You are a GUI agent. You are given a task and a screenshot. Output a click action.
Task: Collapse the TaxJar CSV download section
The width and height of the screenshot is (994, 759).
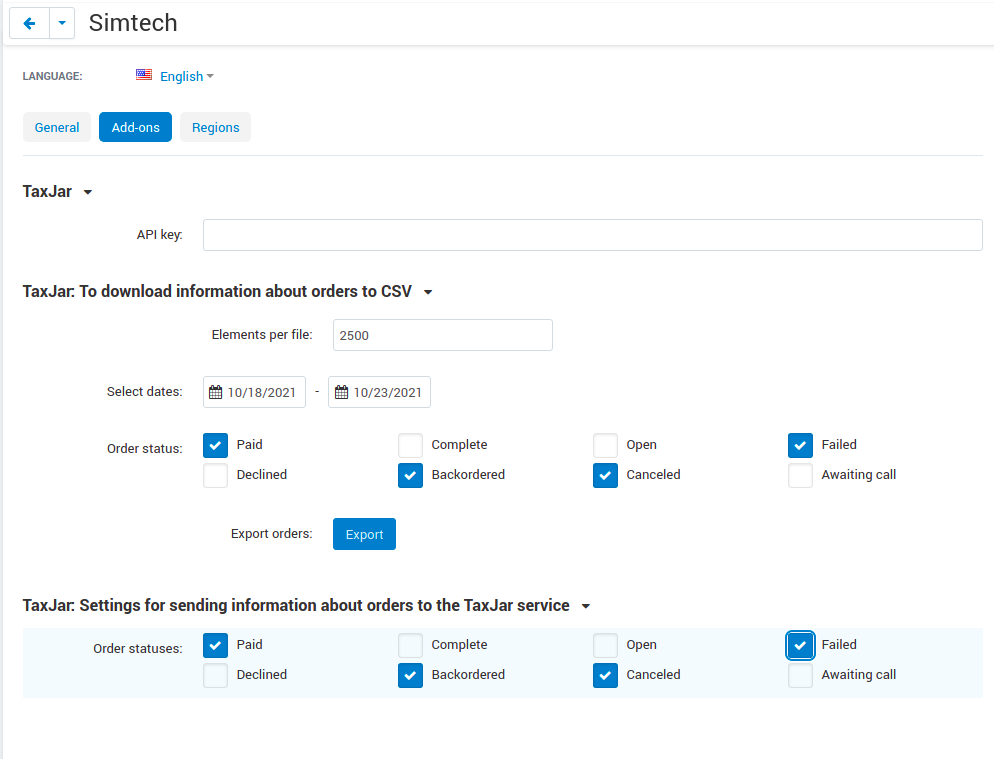click(428, 292)
